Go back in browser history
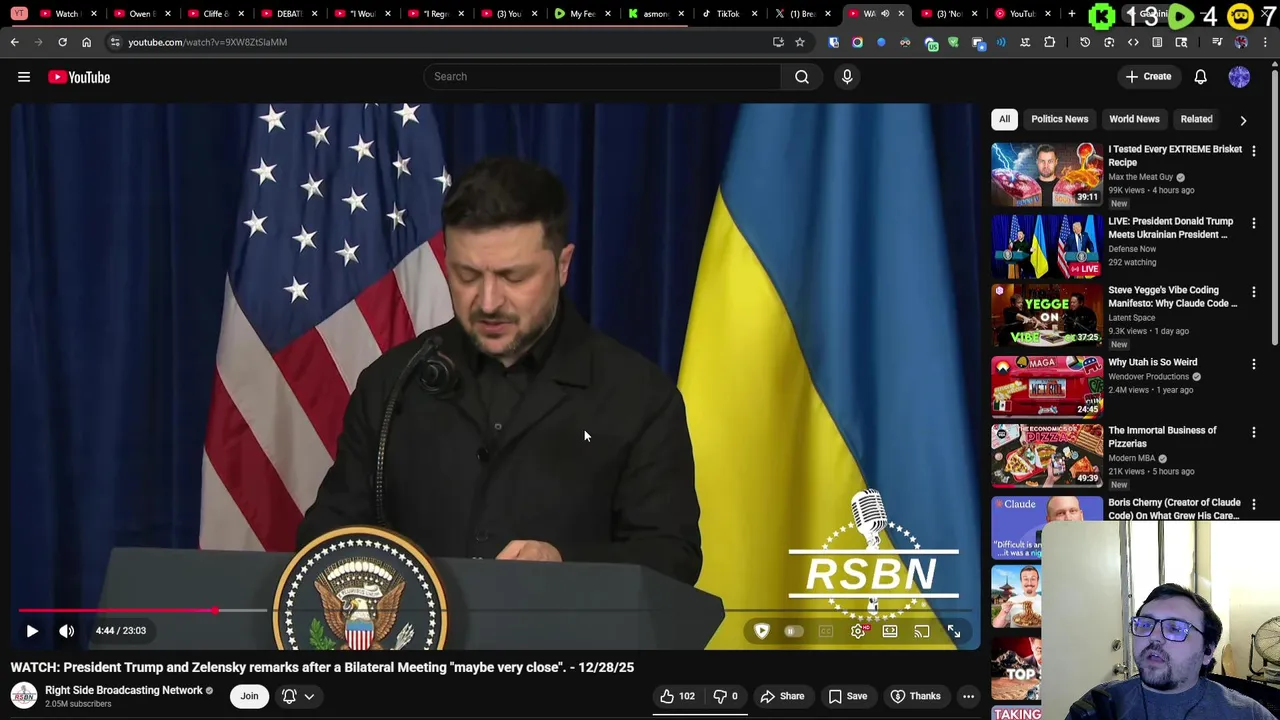This screenshot has width=1280, height=720. 14,42
